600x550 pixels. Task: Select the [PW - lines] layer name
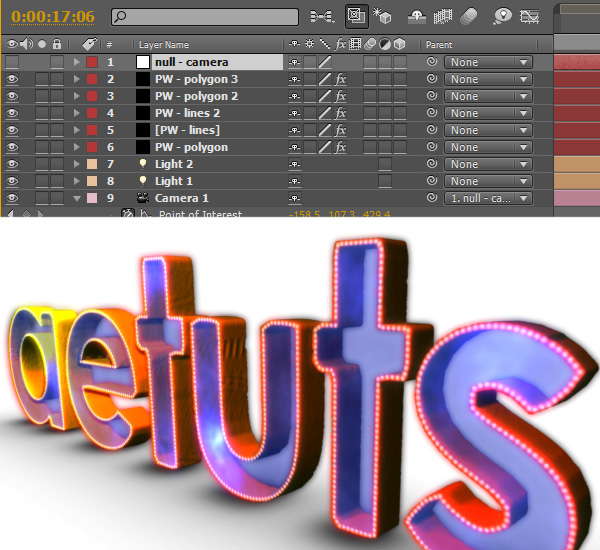pyautogui.click(x=188, y=130)
